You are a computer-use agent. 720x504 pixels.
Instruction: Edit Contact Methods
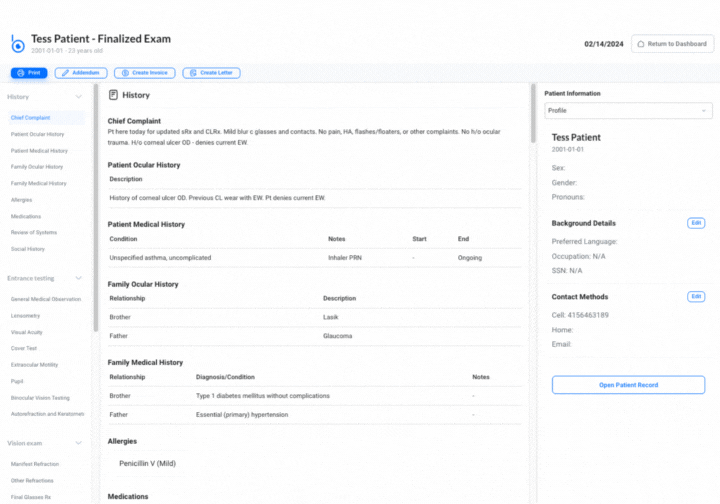696,297
